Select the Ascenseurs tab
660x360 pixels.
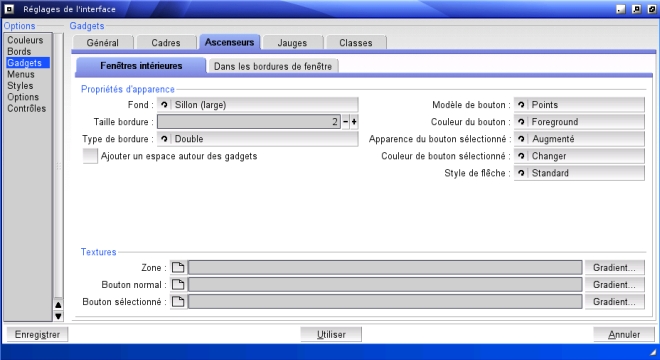coord(229,42)
